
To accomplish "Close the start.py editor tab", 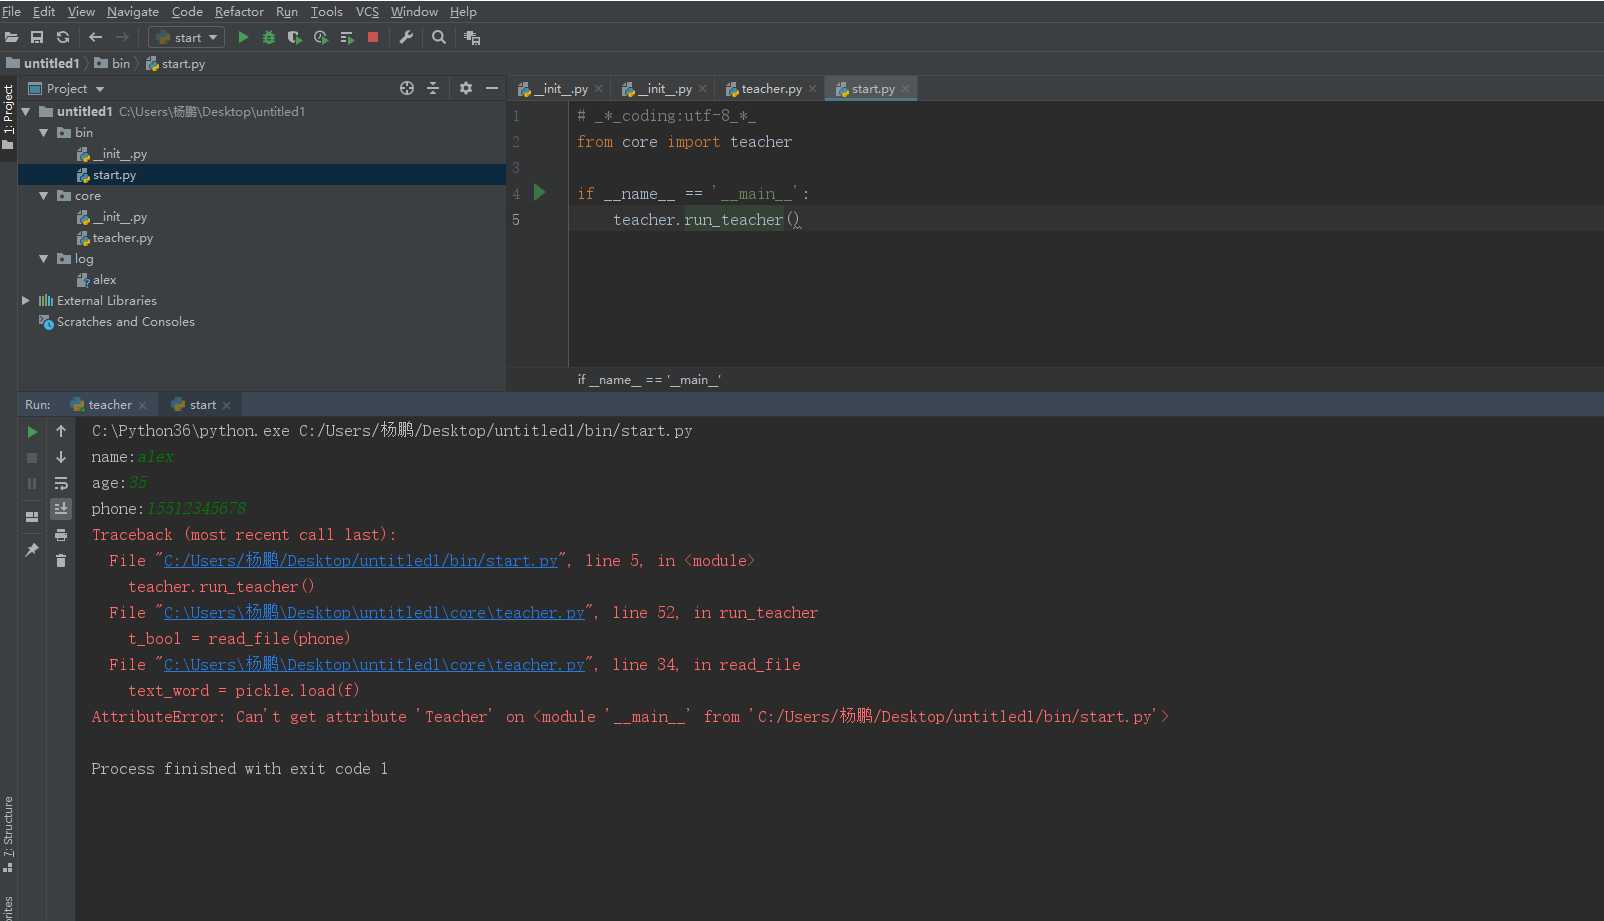I will (905, 89).
